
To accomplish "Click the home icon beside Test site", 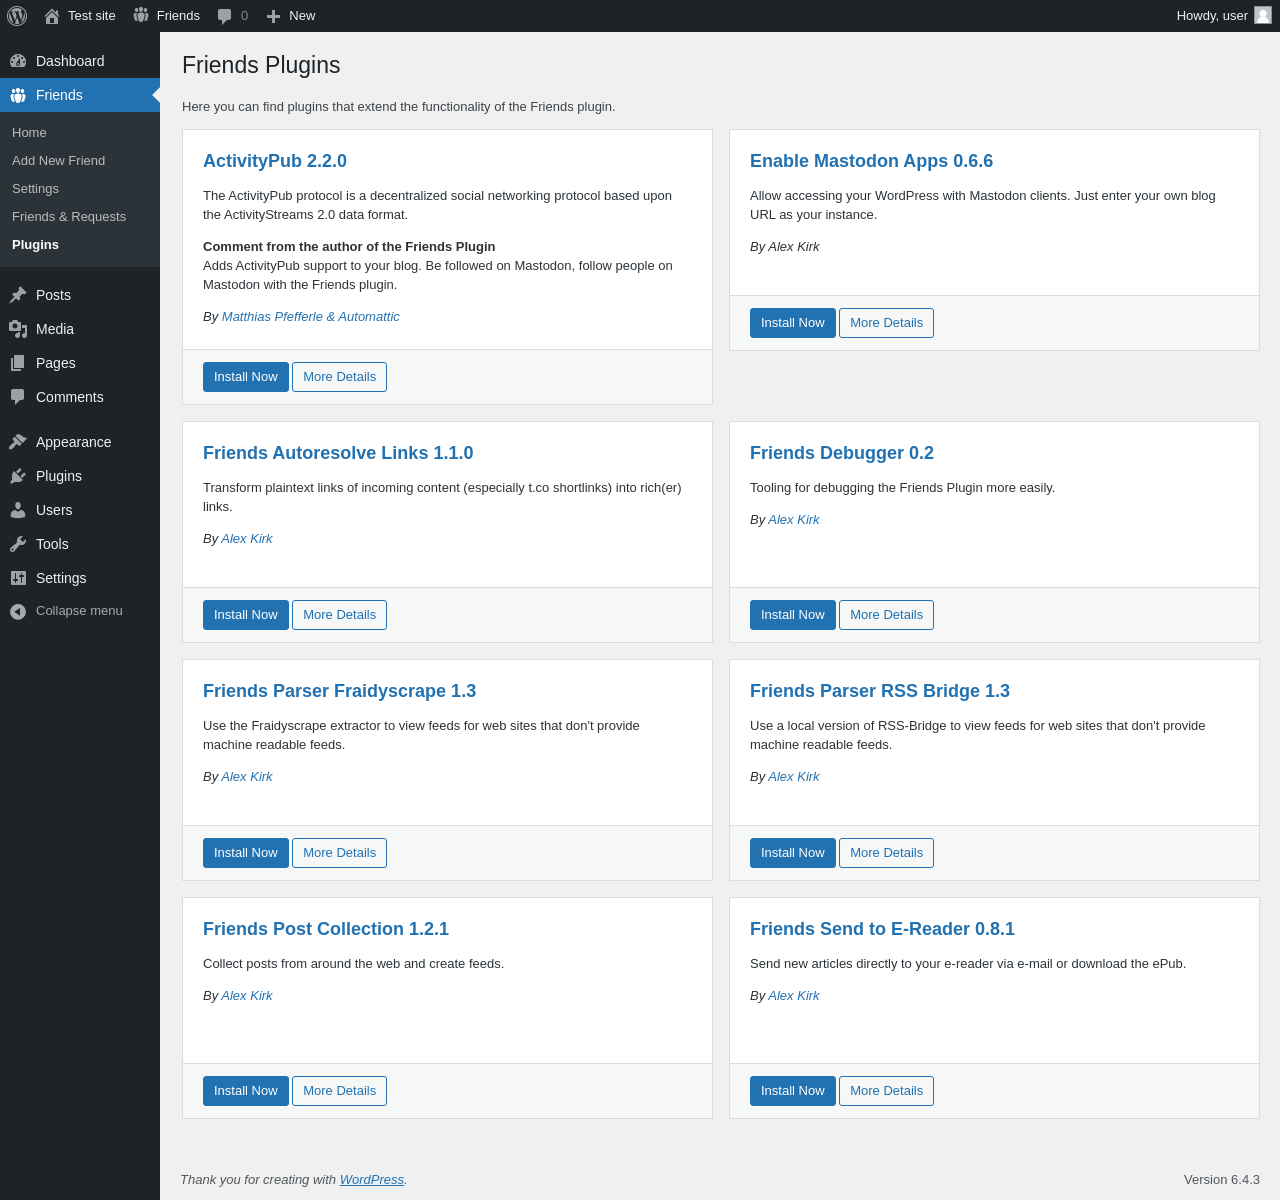I will click(x=52, y=16).
